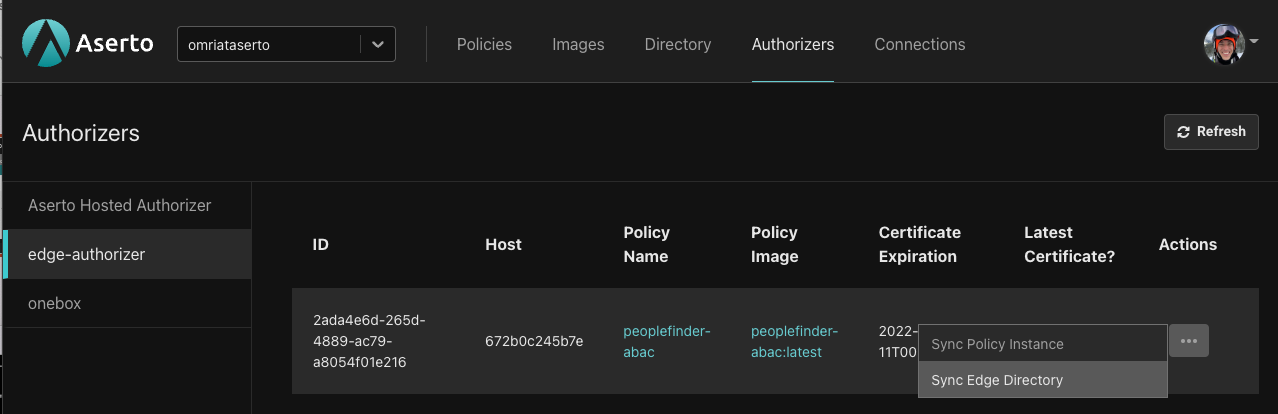
Task: Open the Connections tab
Action: [920, 44]
